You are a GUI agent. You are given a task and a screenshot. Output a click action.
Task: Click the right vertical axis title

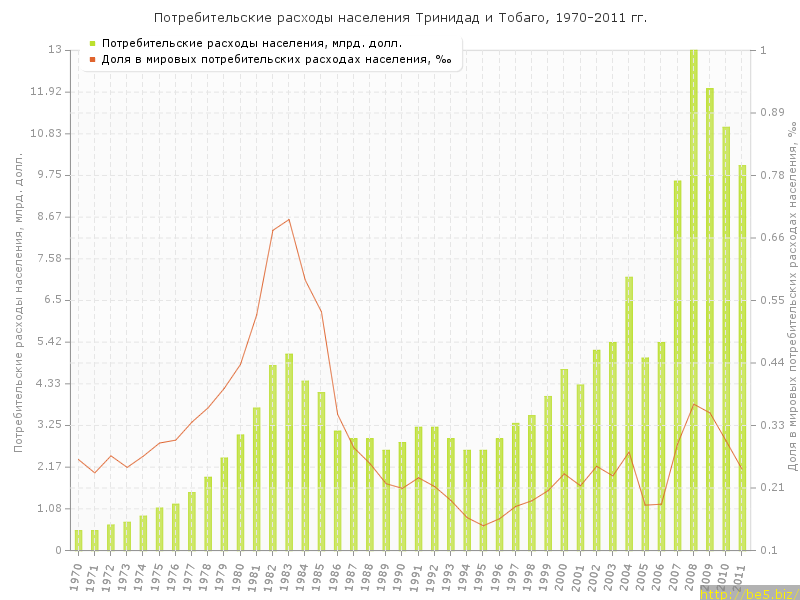791,300
